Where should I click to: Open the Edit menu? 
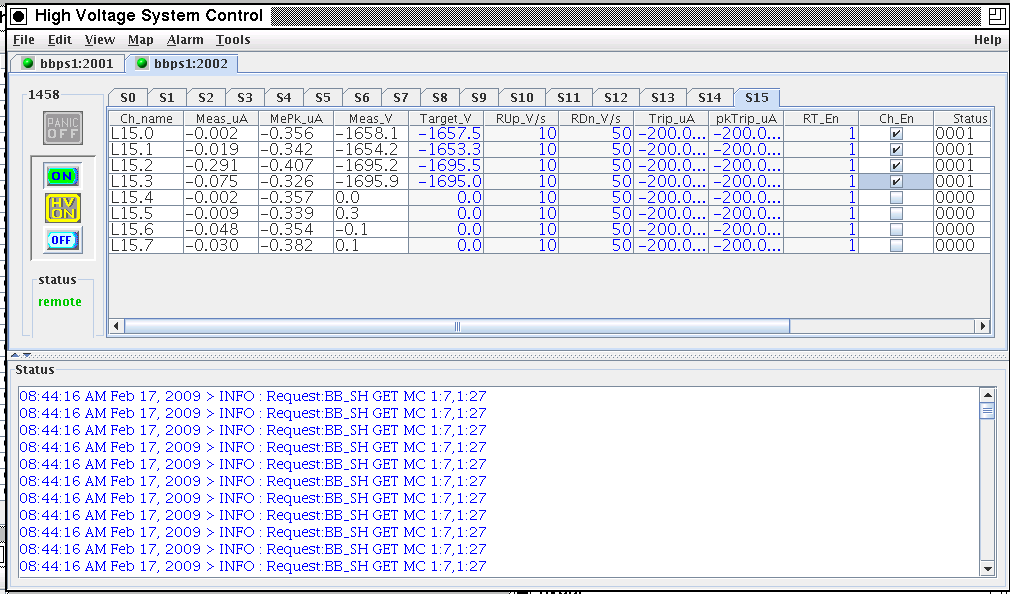point(60,40)
